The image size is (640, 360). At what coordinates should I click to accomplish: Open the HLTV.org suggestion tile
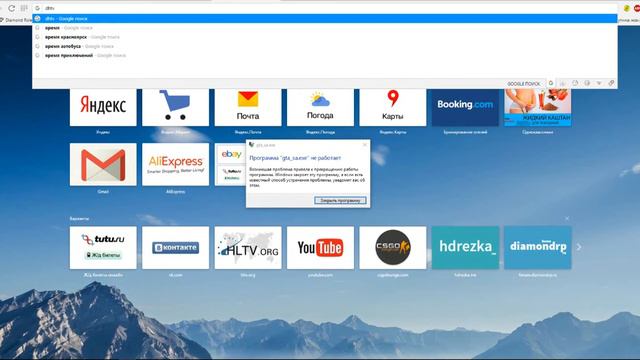pyautogui.click(x=248, y=248)
